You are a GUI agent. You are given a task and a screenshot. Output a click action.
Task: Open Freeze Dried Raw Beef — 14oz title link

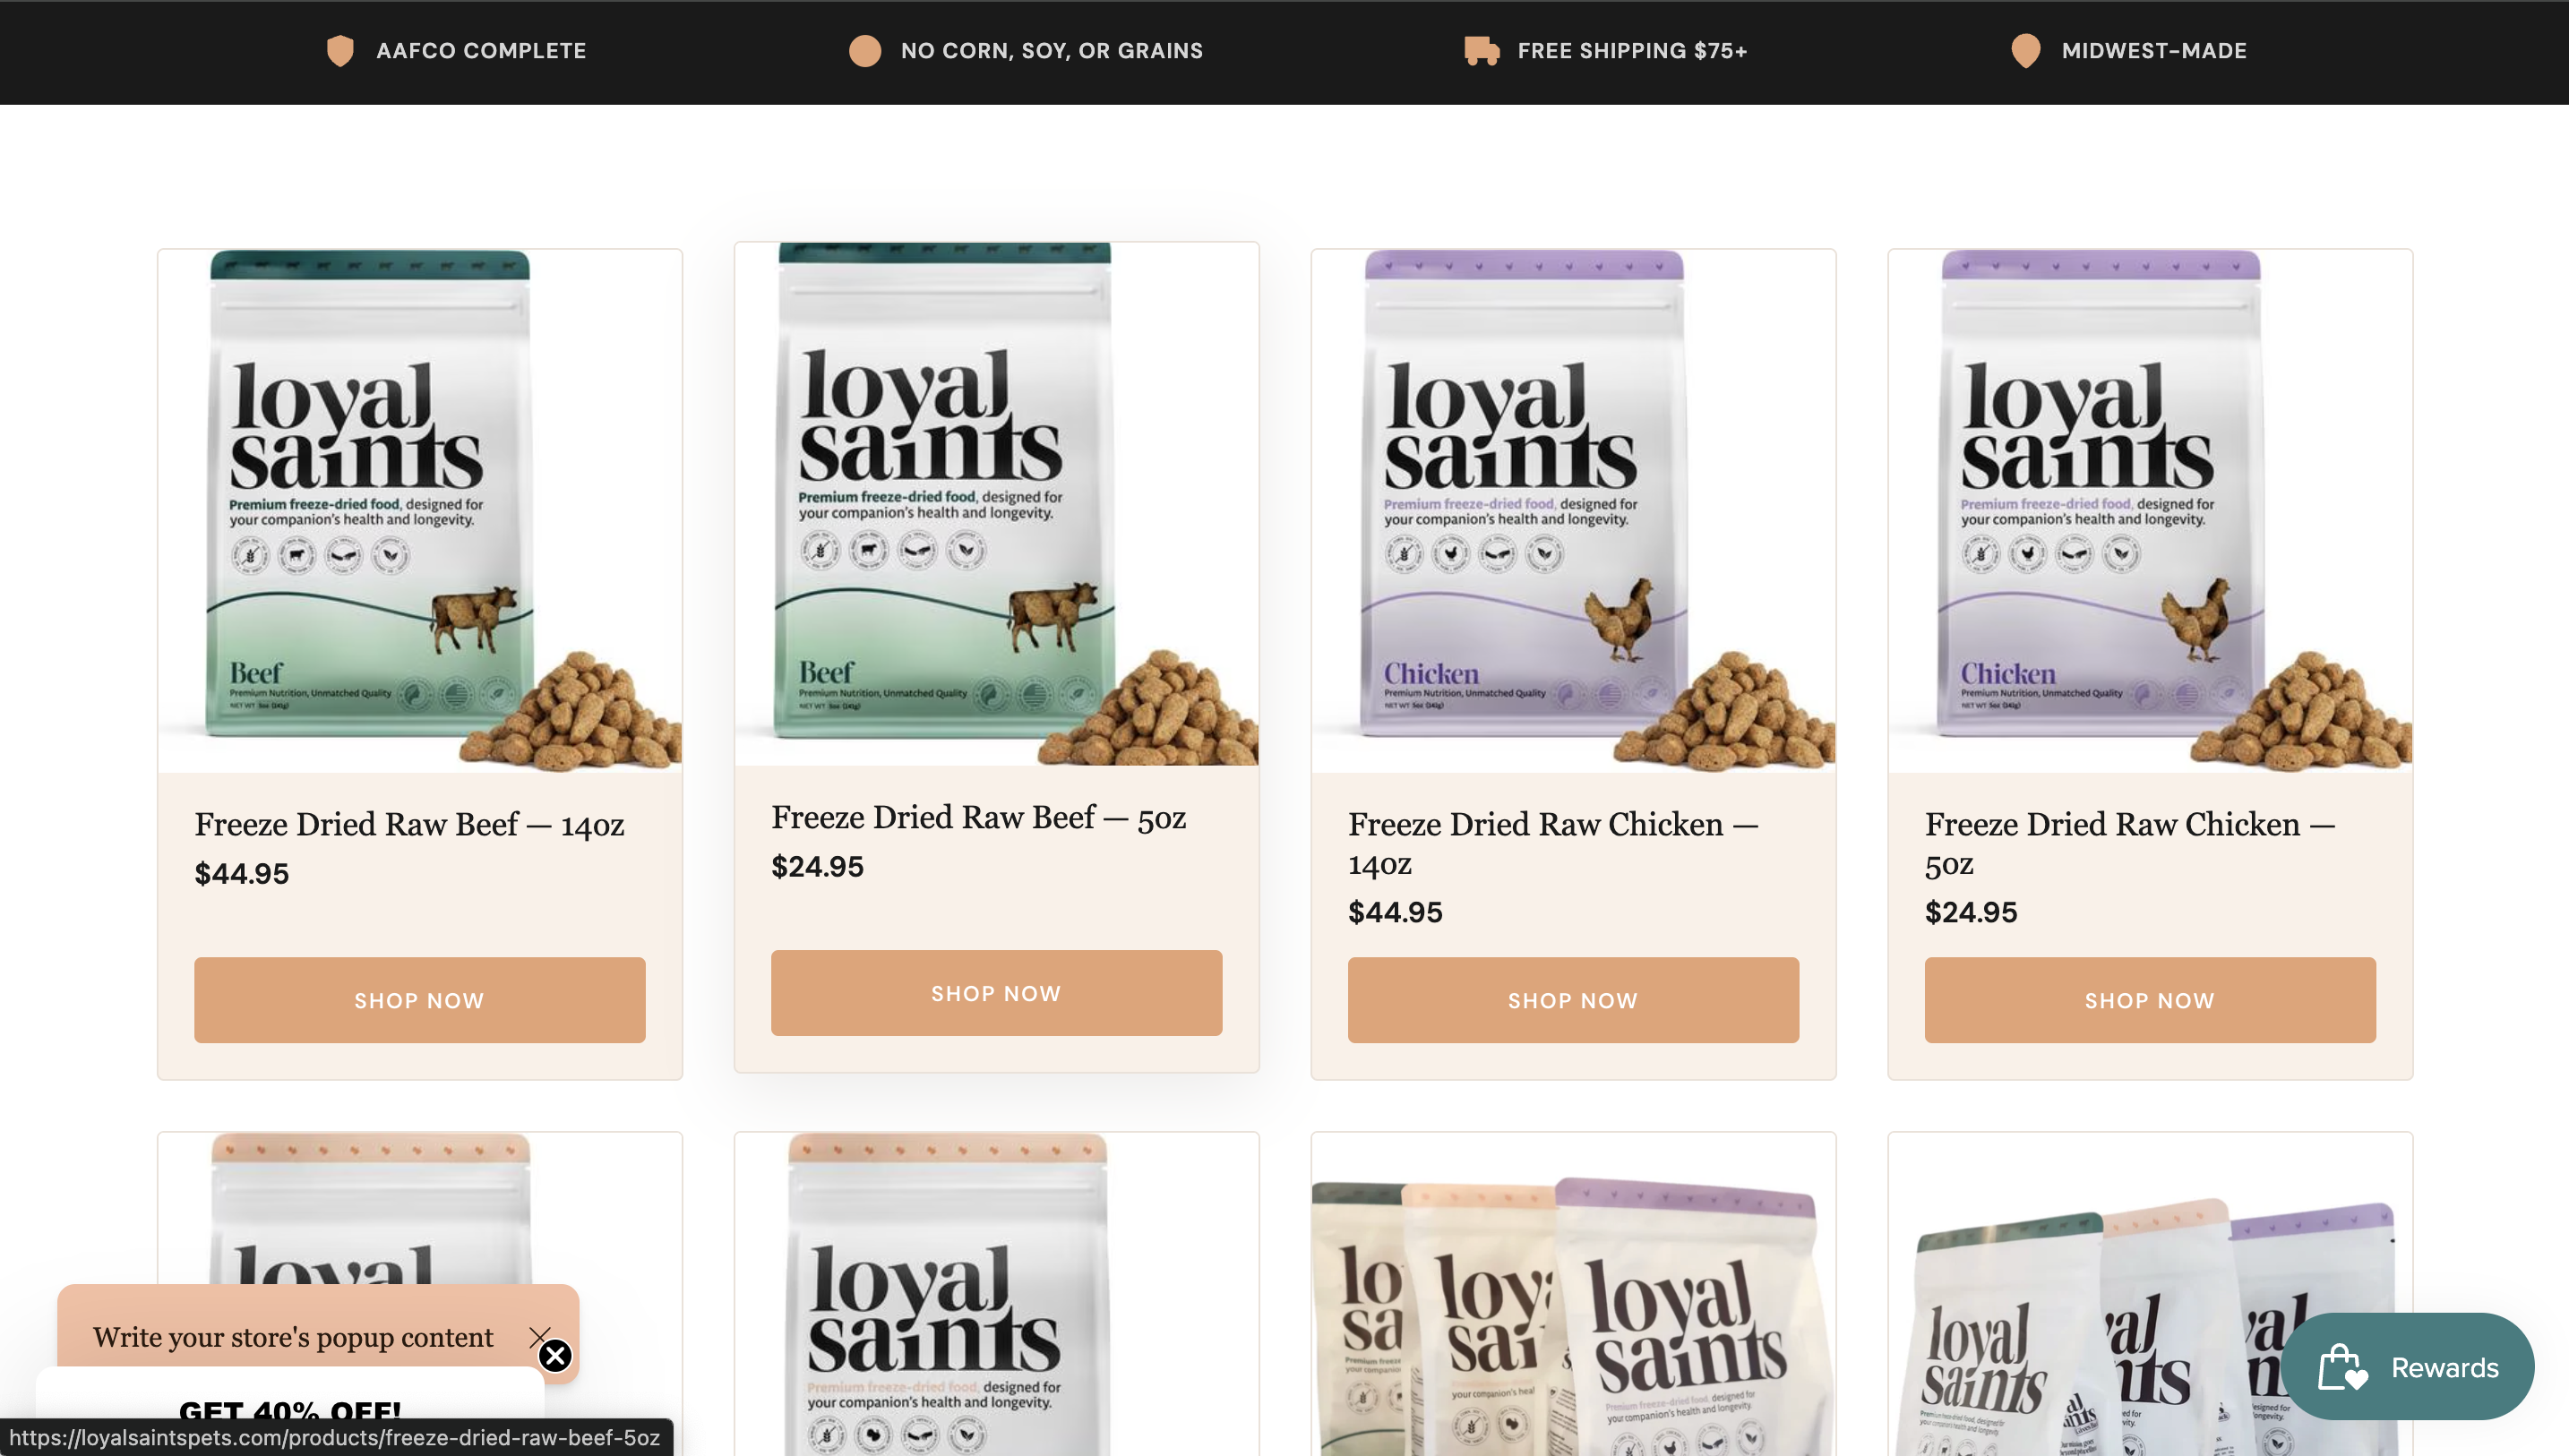click(409, 824)
